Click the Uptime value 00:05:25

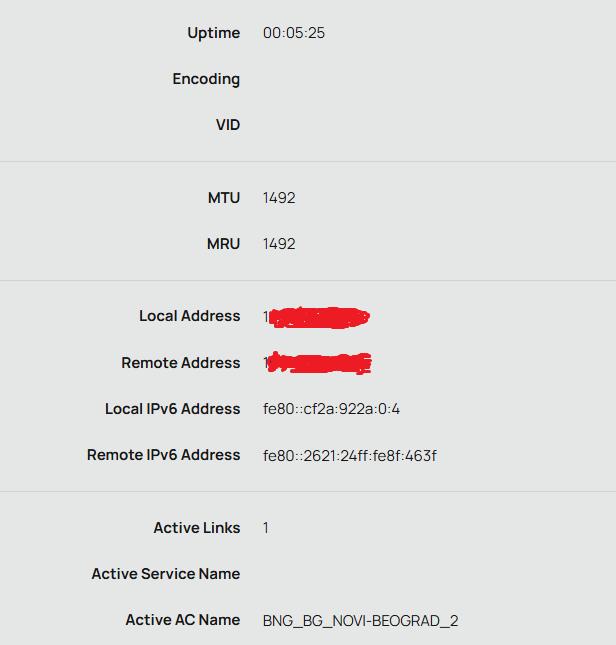[x=293, y=33]
